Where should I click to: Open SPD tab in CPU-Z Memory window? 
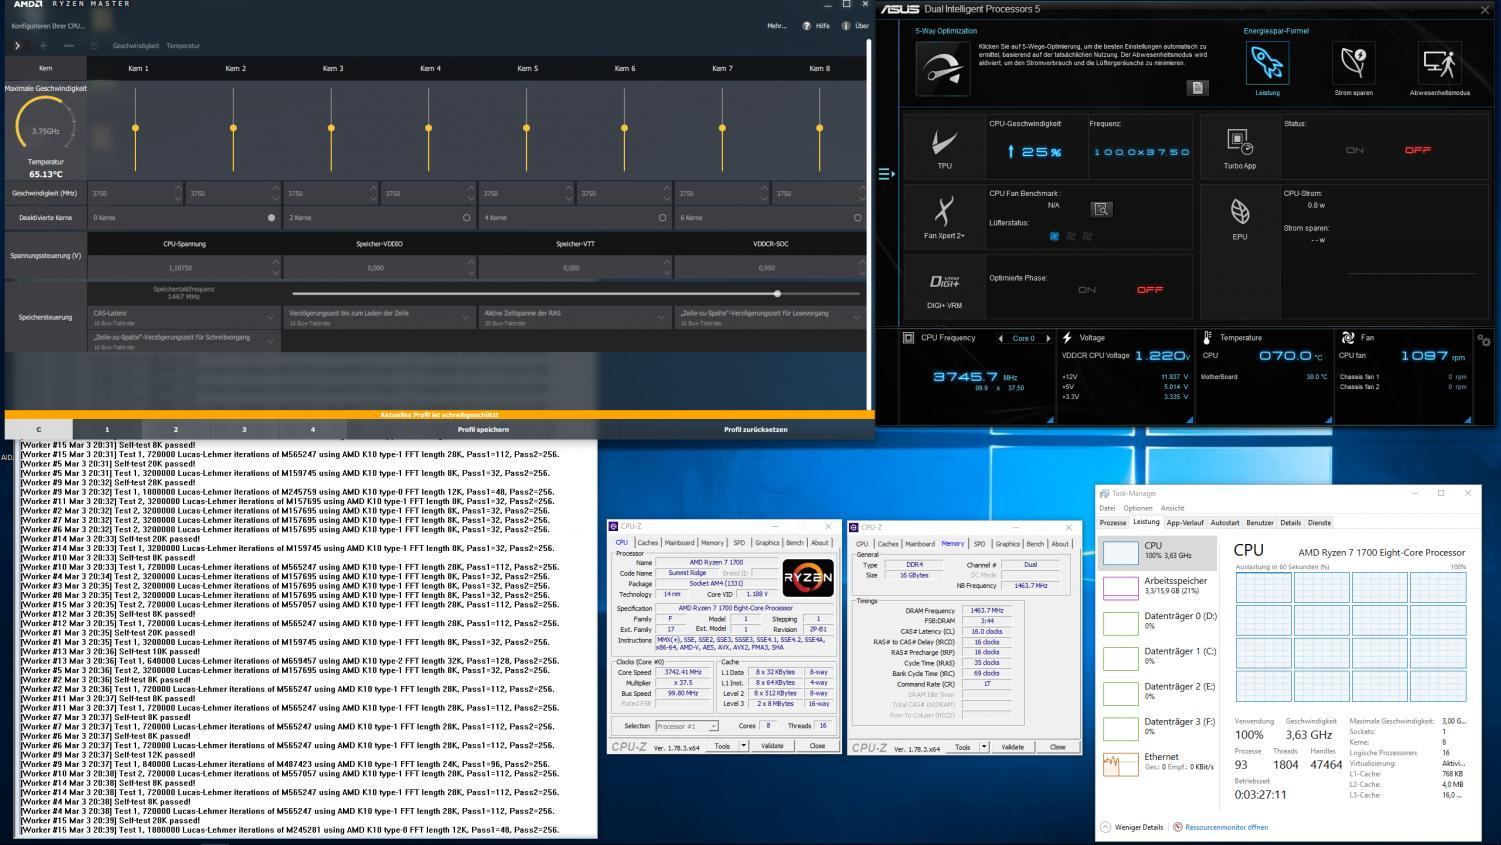(979, 544)
